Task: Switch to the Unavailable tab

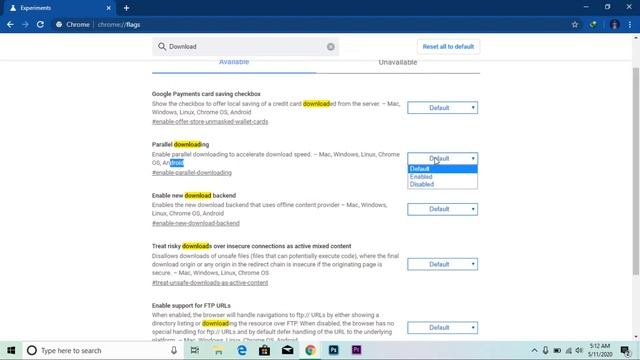Action: (x=398, y=62)
